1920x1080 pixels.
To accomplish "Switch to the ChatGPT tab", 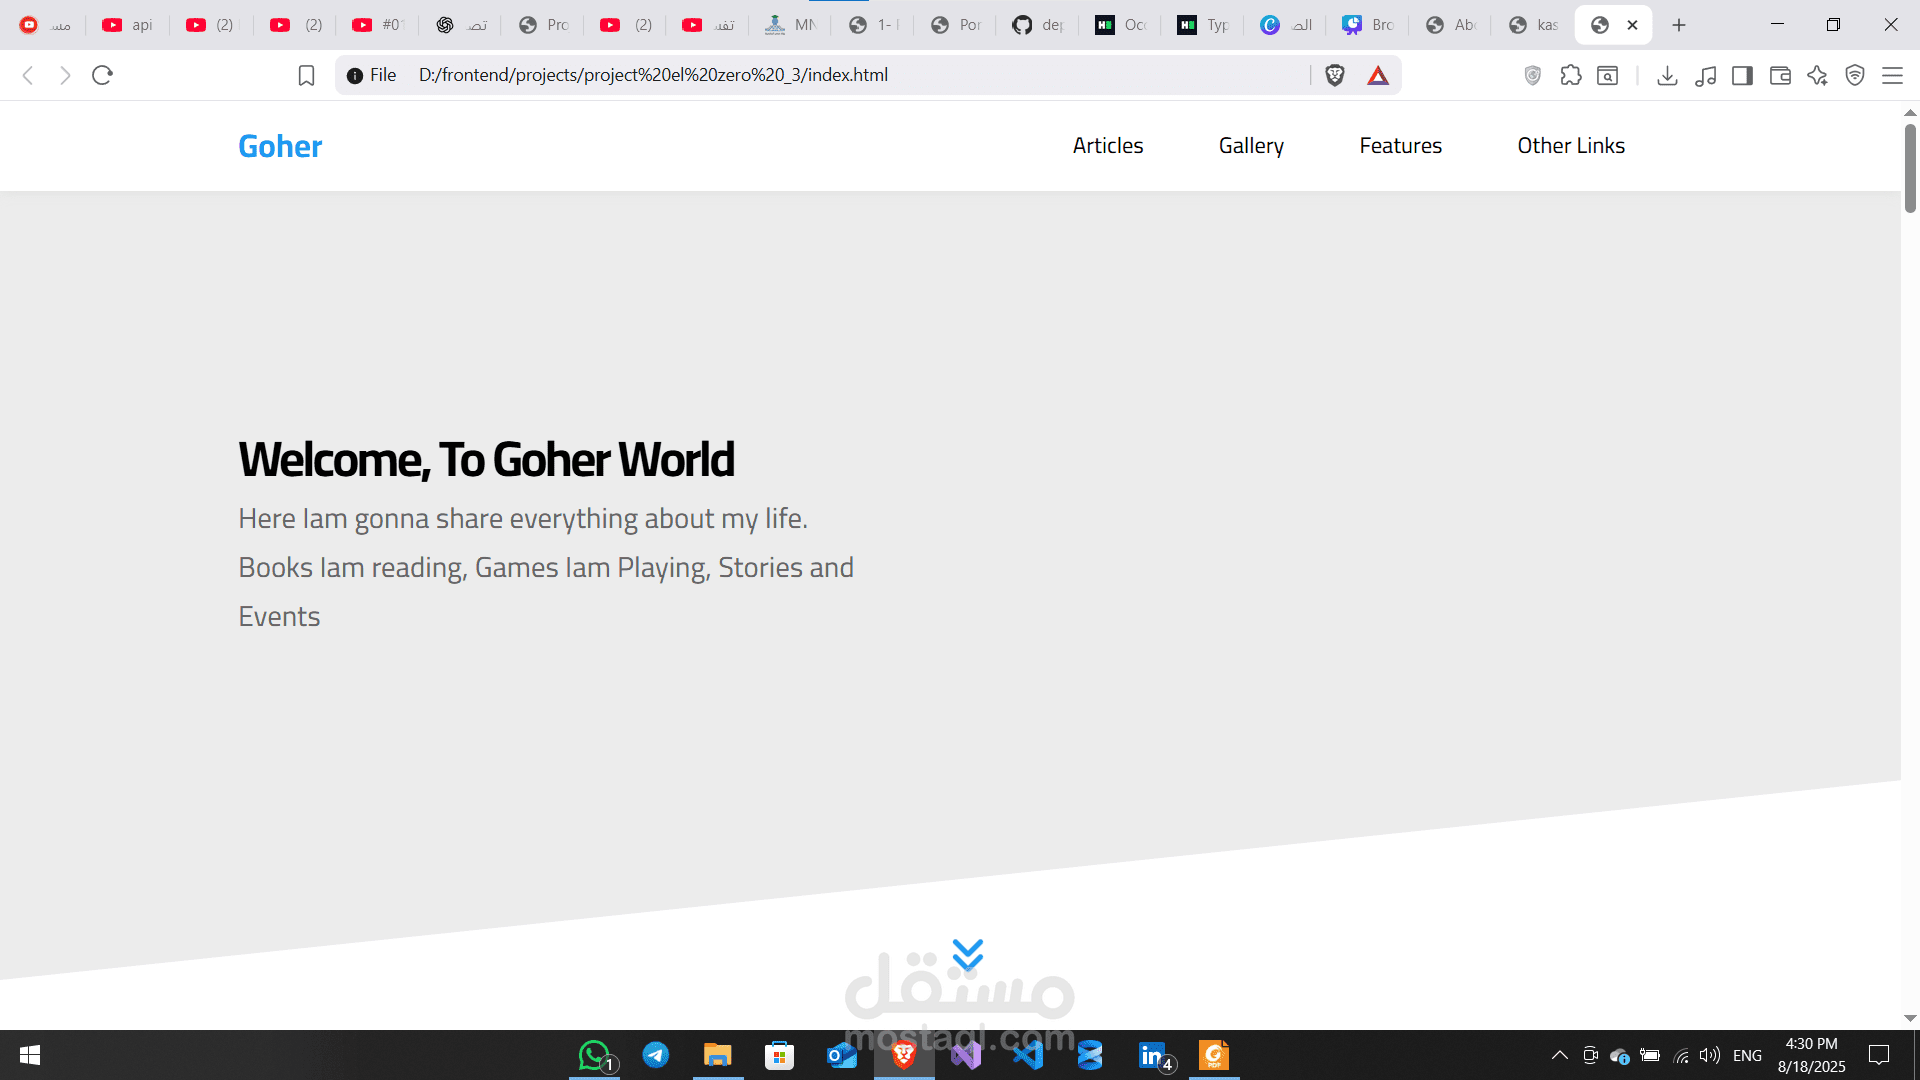I will (460, 25).
